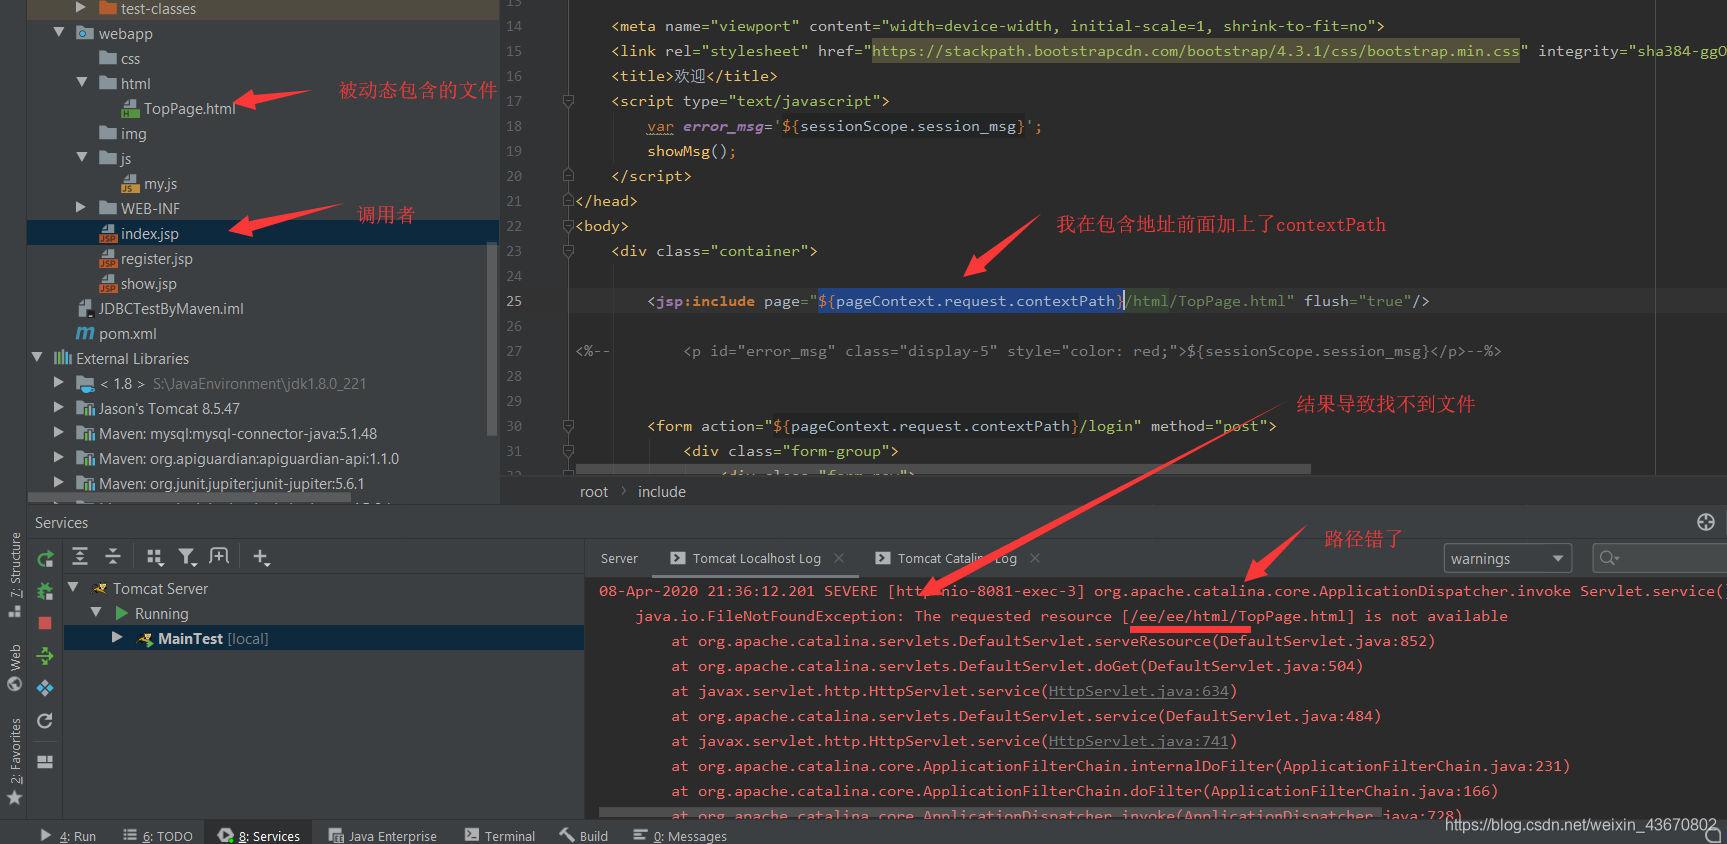The width and height of the screenshot is (1727, 844).
Task: Expand the JDK 1.8 library node
Action: pos(59,382)
